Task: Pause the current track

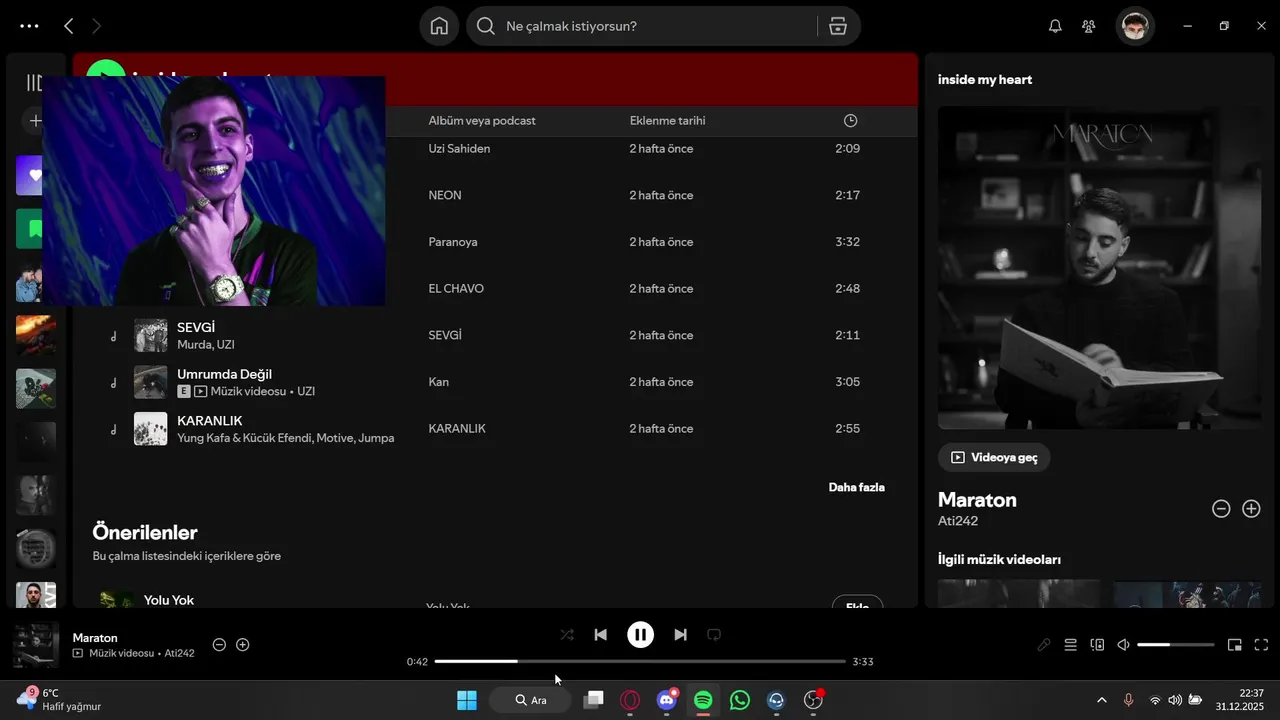Action: [x=640, y=635]
